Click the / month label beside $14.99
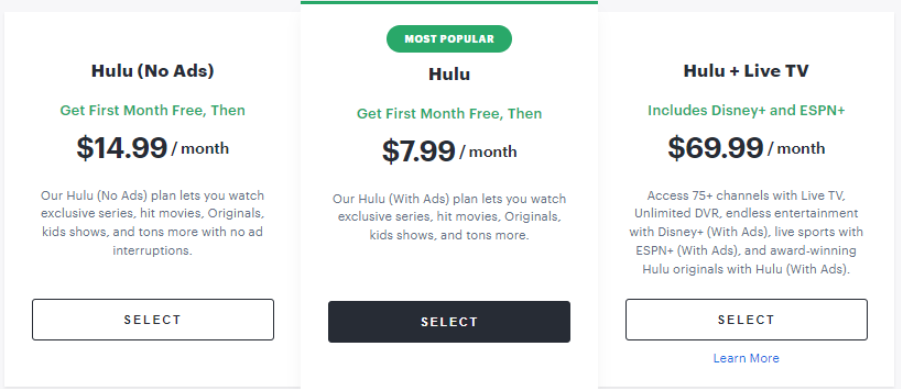Image resolution: width=901 pixels, height=389 pixels. click(x=200, y=149)
